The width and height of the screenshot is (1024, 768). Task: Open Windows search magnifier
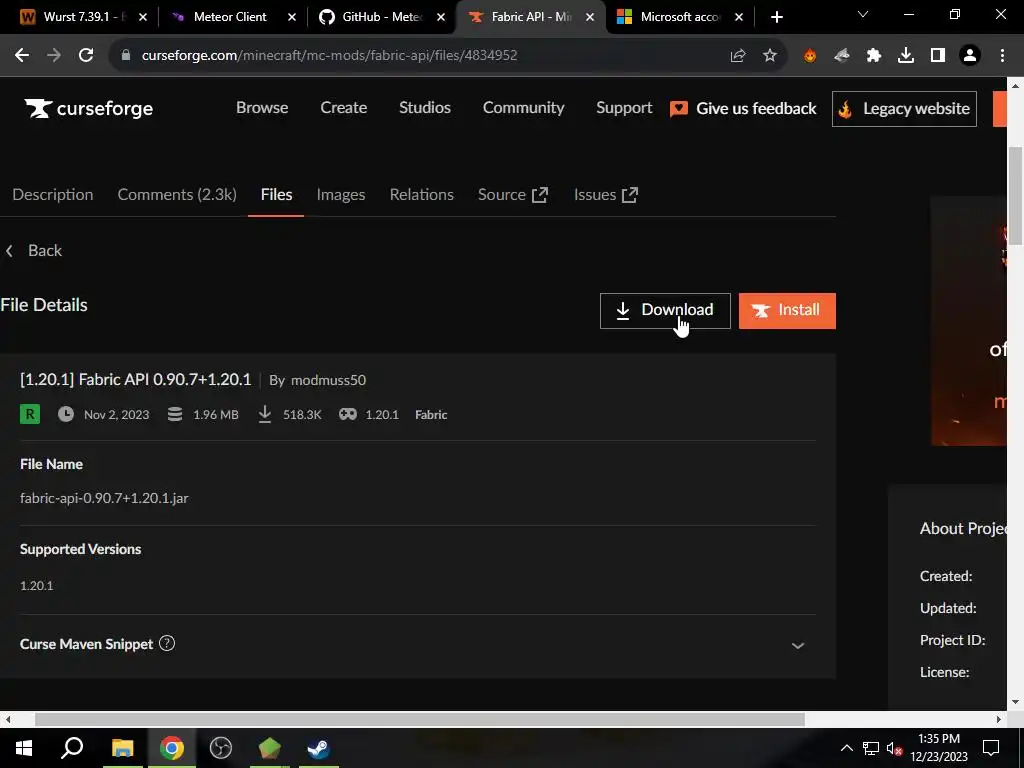[x=72, y=748]
